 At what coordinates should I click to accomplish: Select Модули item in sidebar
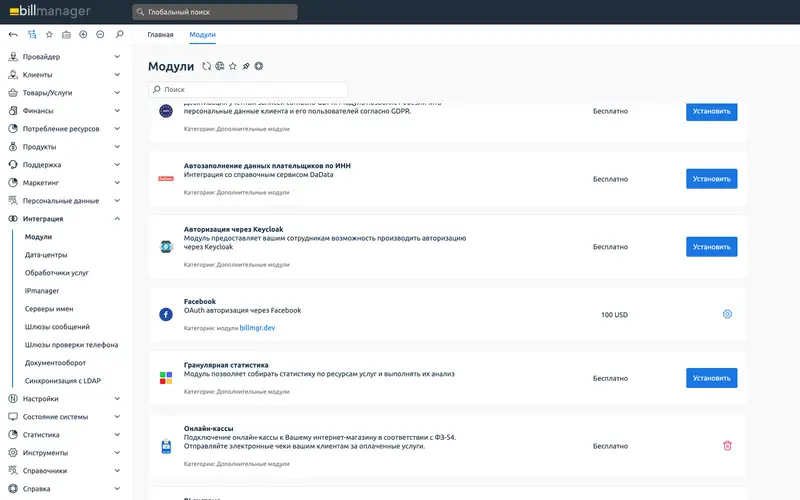point(38,237)
